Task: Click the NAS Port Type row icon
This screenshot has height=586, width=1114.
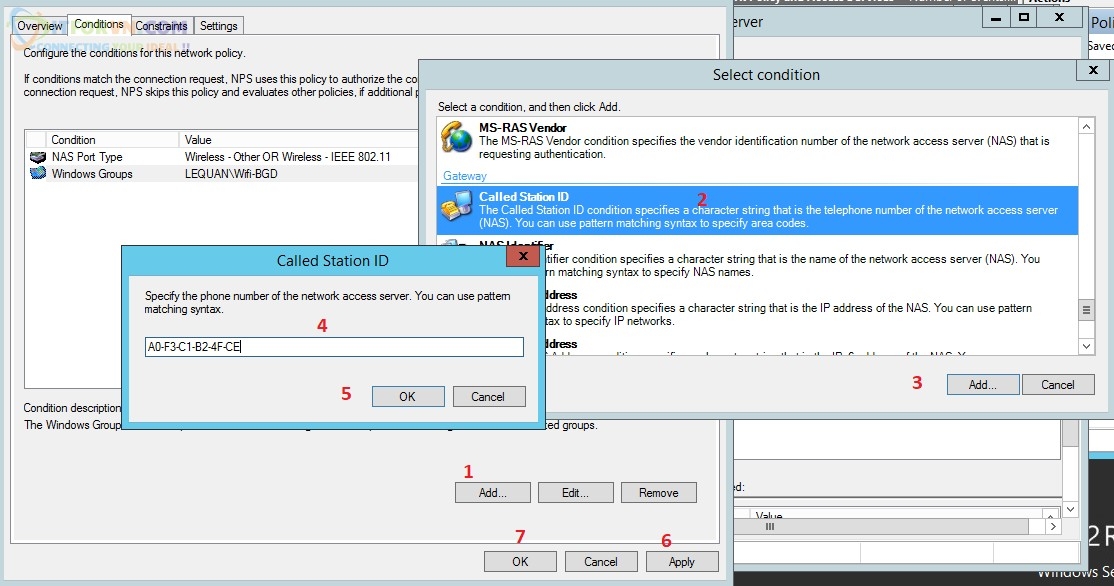Action: click(x=38, y=157)
